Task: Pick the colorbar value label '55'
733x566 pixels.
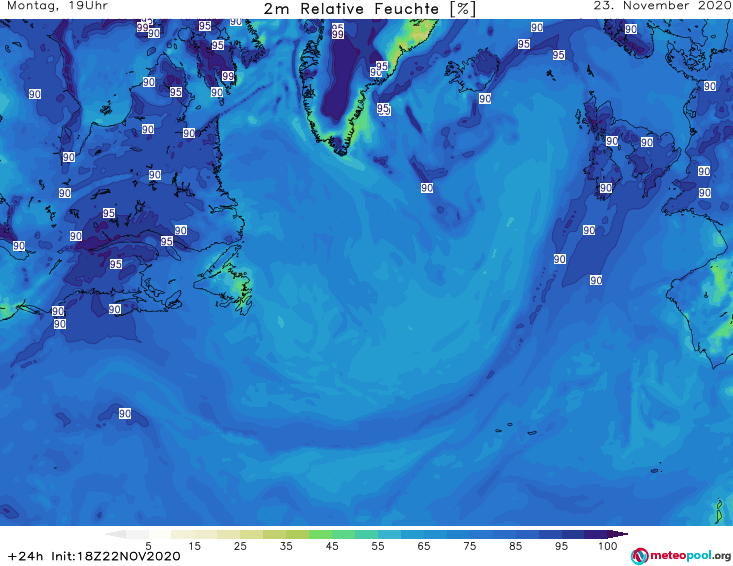Action: pyautogui.click(x=378, y=546)
